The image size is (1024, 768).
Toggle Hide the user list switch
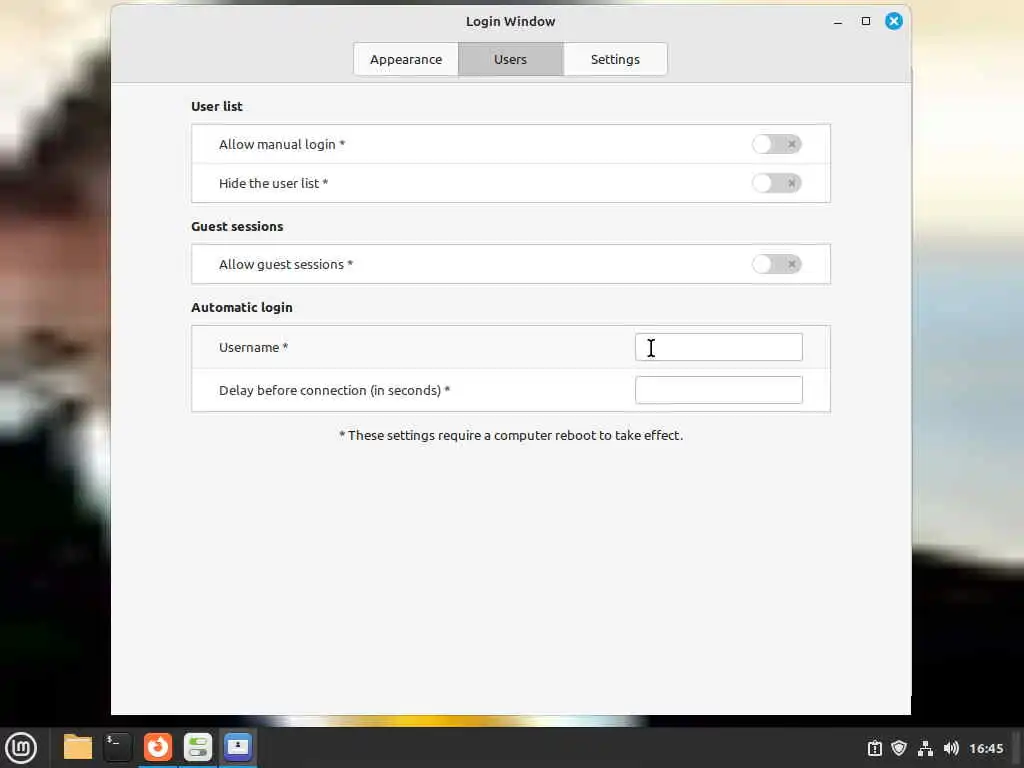click(776, 184)
